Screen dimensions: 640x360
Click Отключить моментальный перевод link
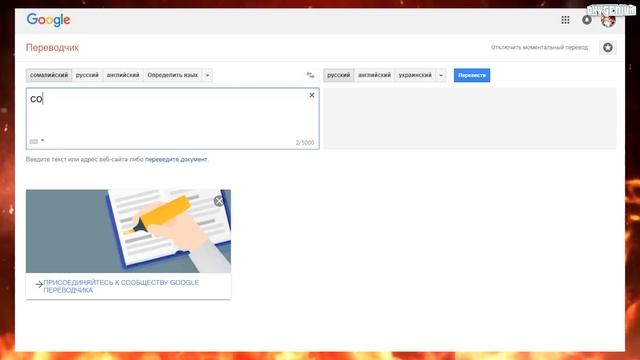539,47
